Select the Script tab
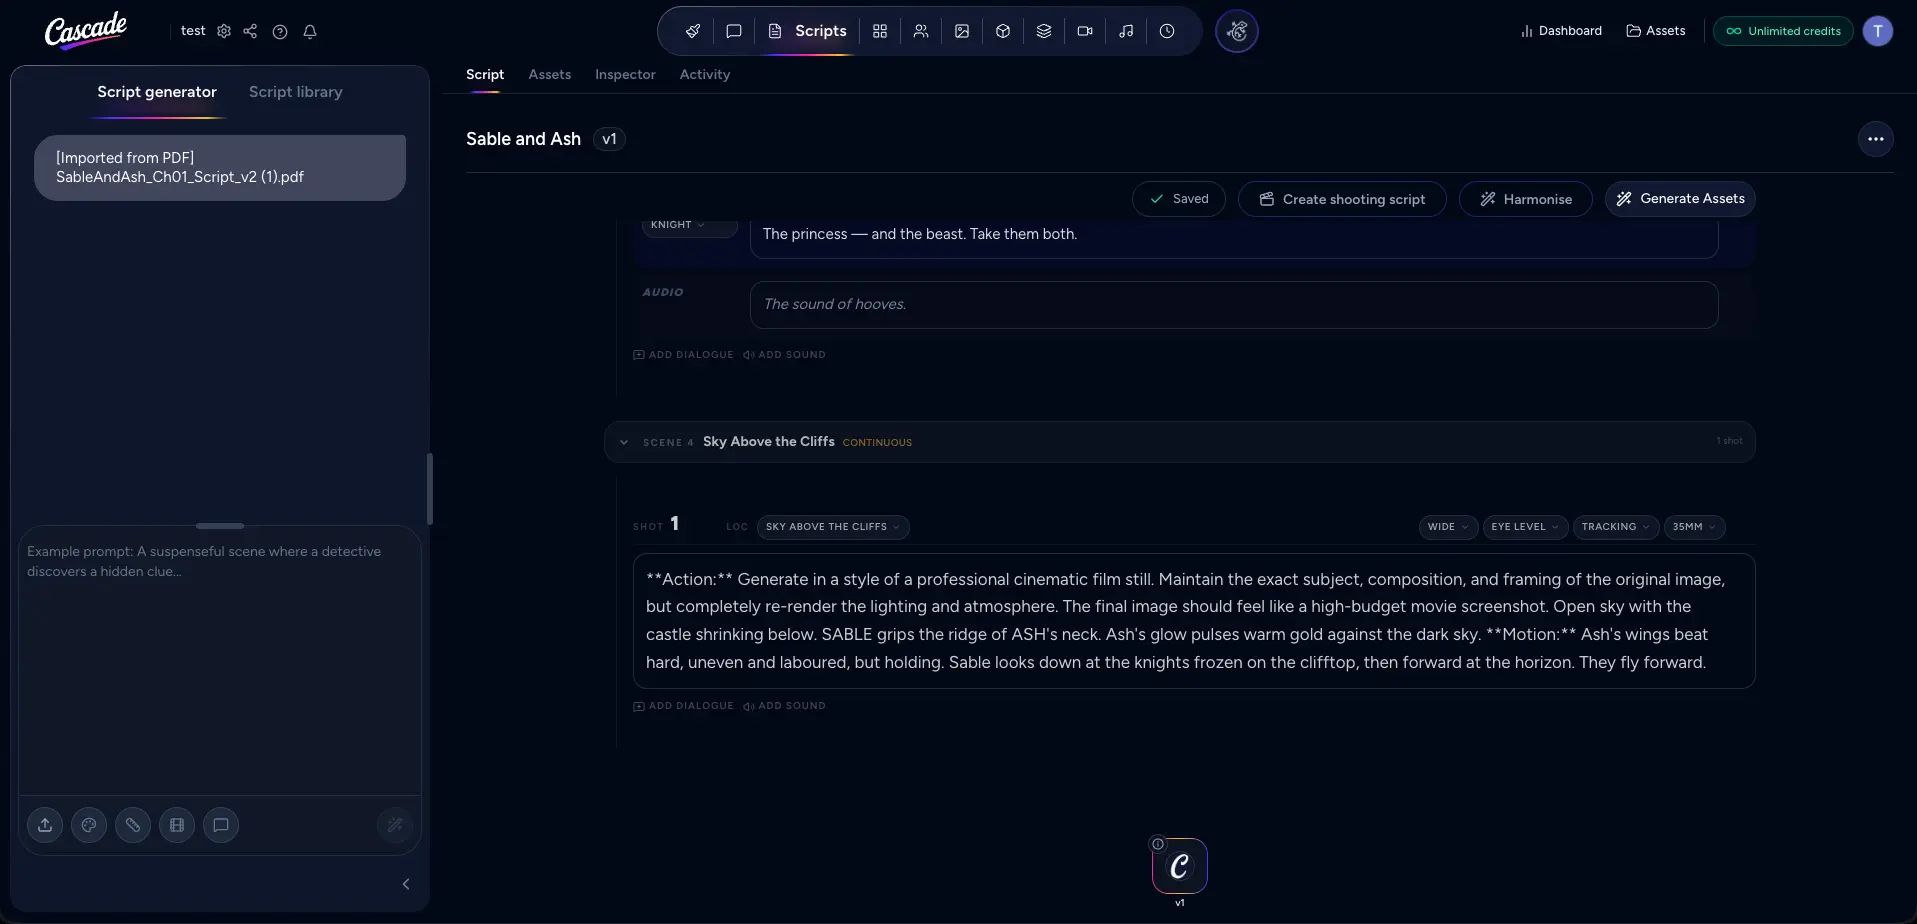The height and width of the screenshot is (924, 1917). pos(485,75)
